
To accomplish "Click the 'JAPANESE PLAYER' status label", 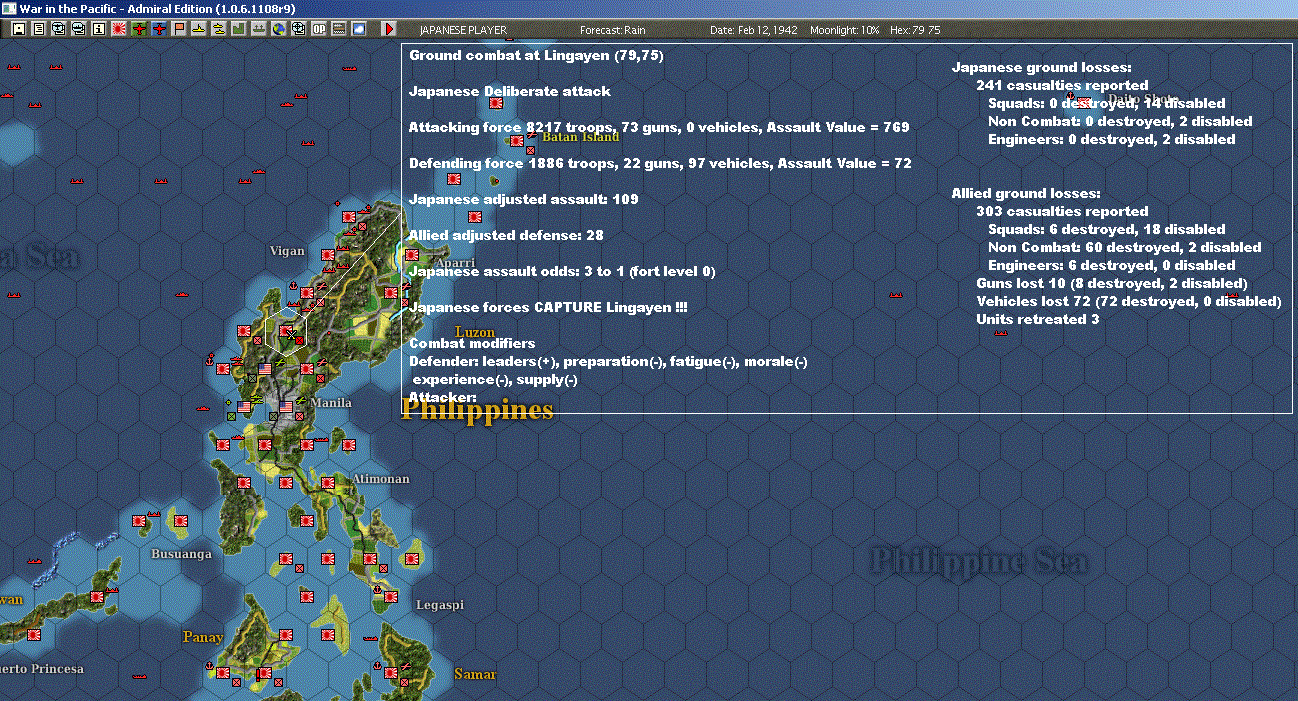I will 463,30.
